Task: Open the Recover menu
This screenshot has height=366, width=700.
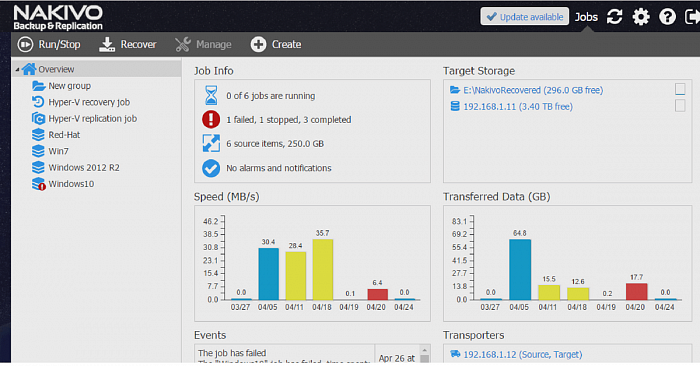Action: coord(128,44)
